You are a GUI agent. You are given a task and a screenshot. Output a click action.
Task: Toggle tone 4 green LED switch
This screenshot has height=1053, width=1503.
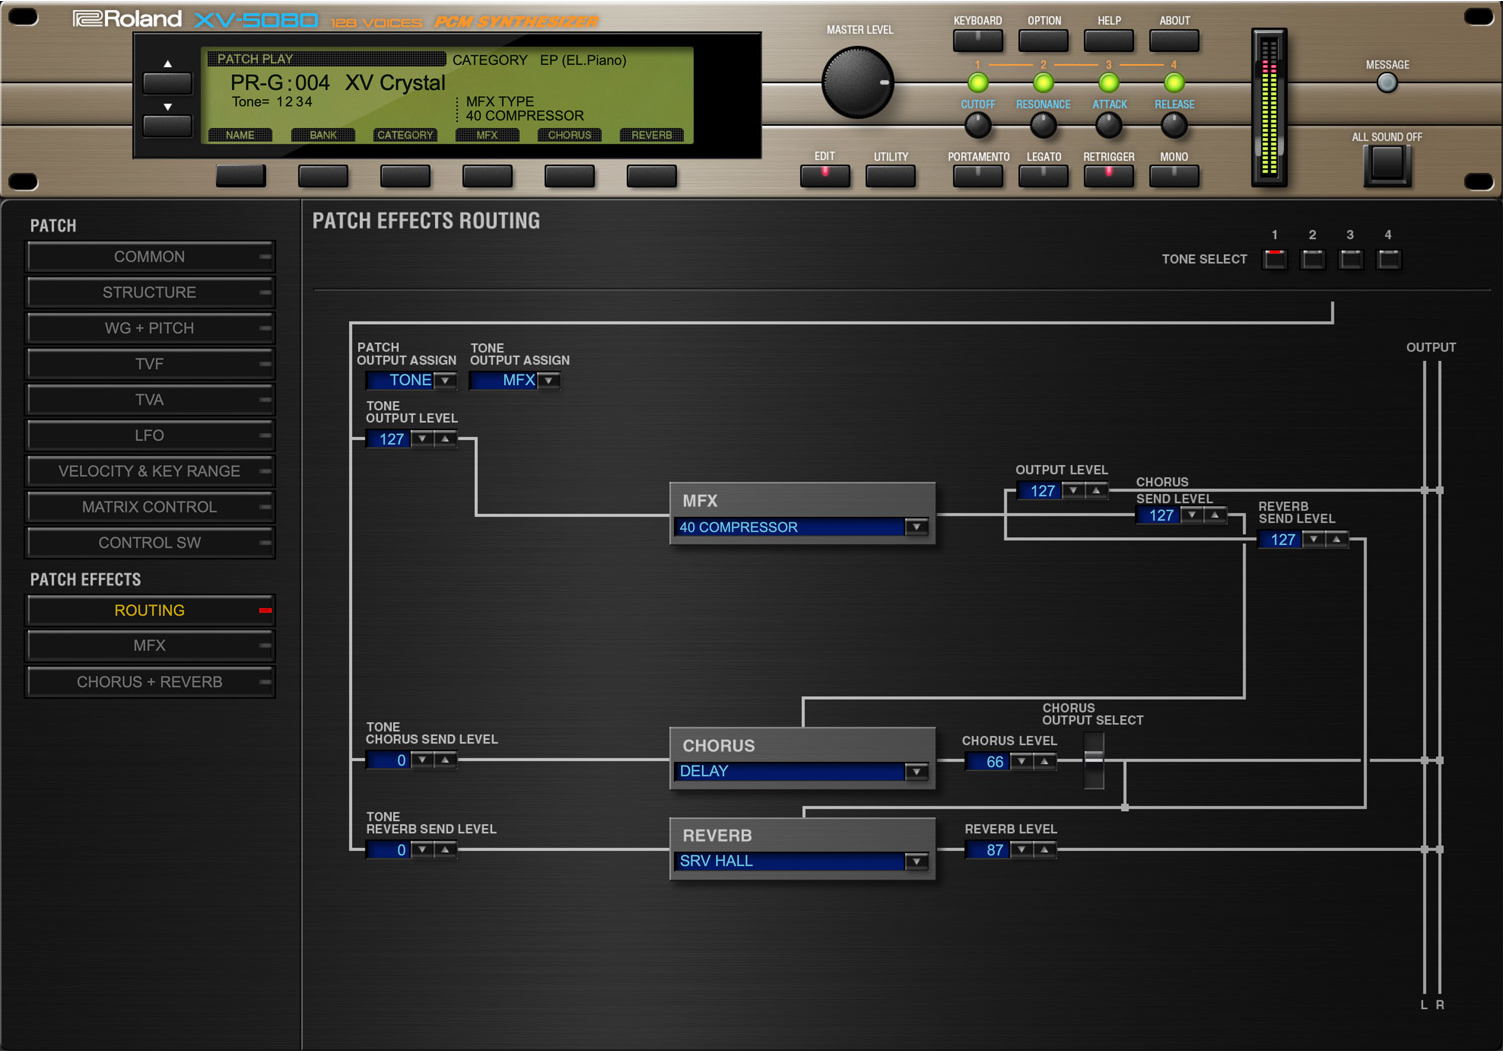1174,83
